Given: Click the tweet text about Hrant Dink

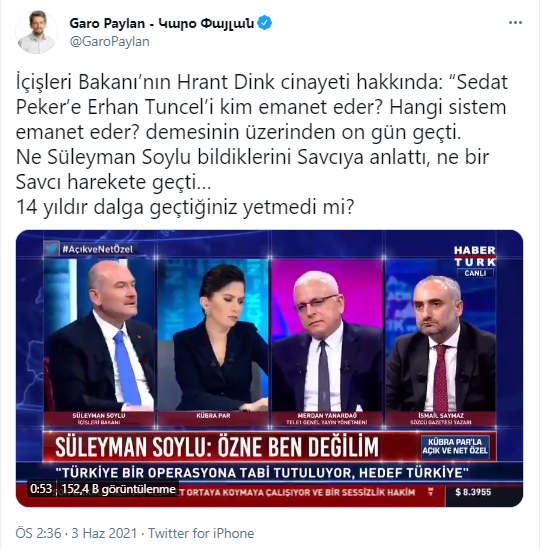Looking at the screenshot, I should pyautogui.click(x=262, y=145).
